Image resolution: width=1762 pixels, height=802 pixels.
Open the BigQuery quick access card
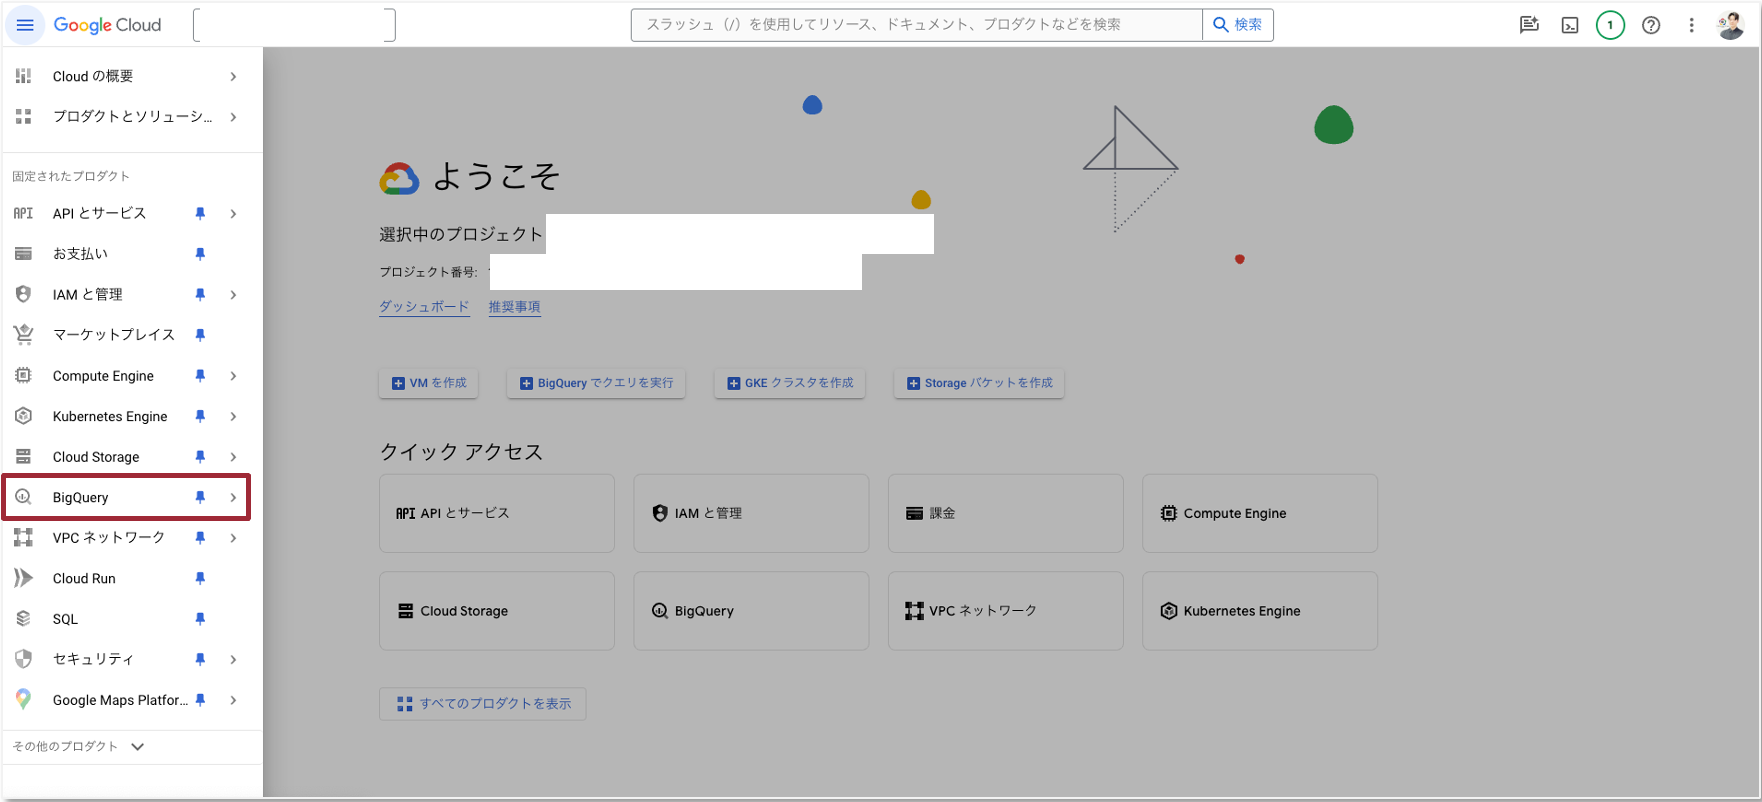(x=751, y=611)
